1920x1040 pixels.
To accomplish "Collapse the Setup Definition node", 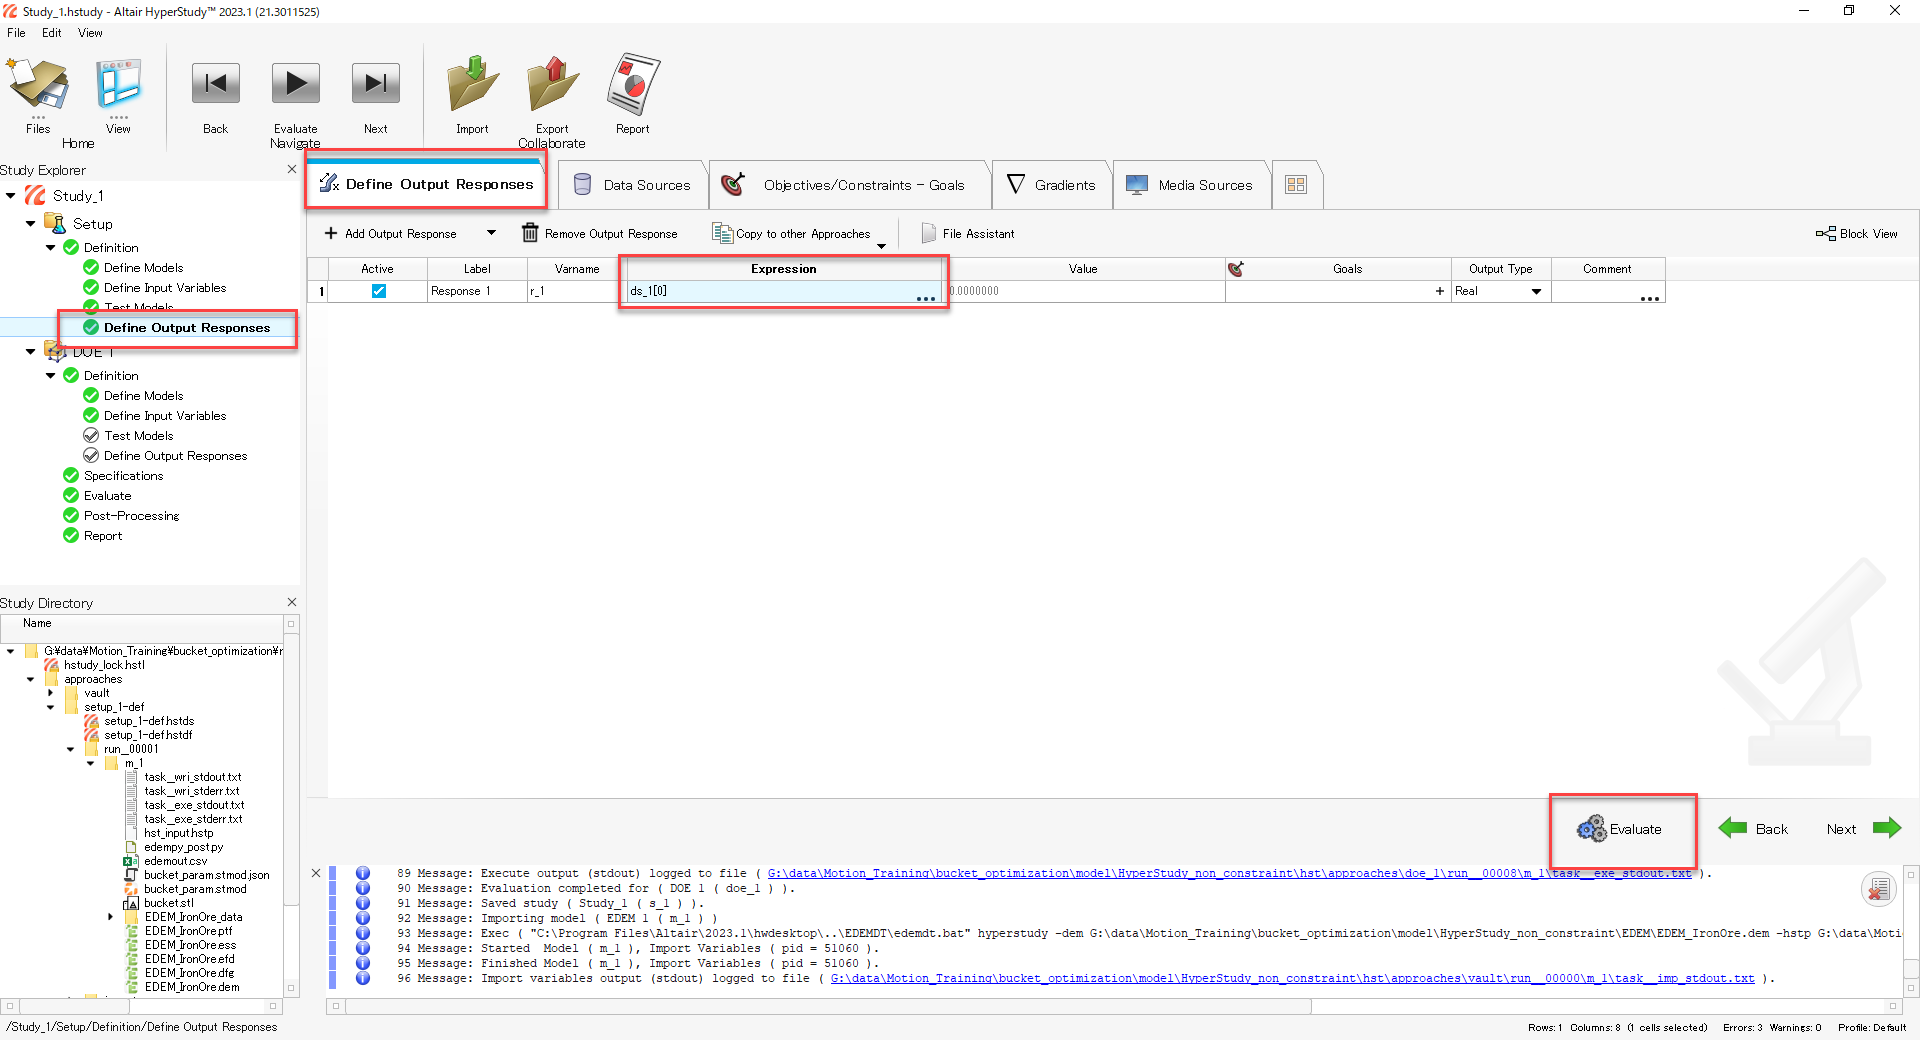I will click(x=51, y=248).
